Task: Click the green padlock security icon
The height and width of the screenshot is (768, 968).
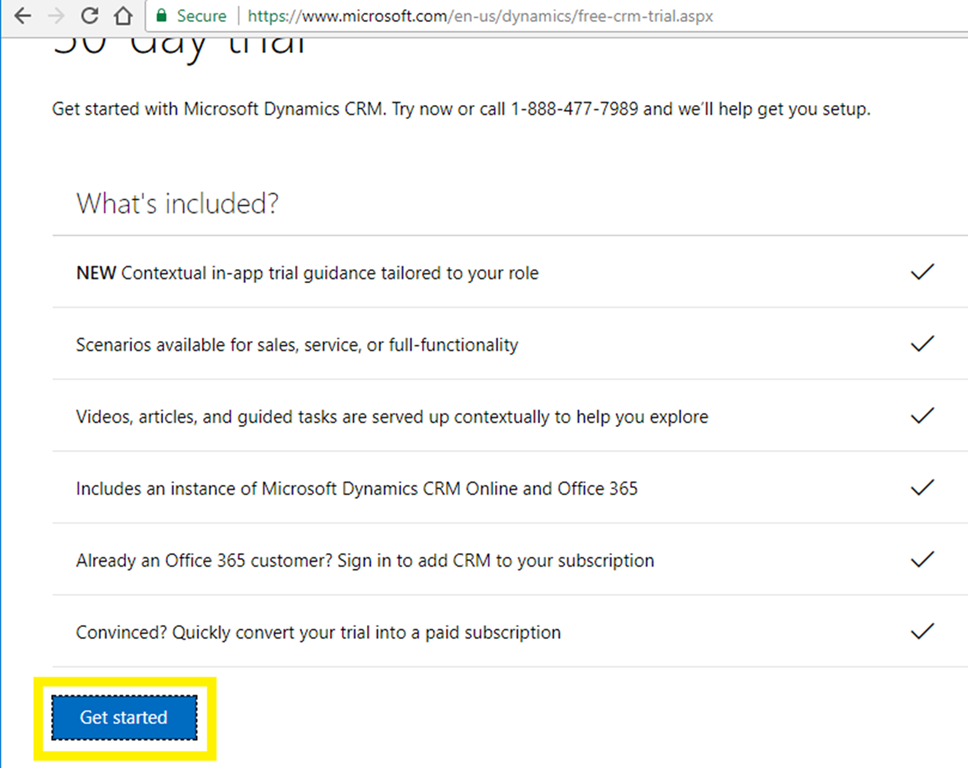Action: (161, 16)
